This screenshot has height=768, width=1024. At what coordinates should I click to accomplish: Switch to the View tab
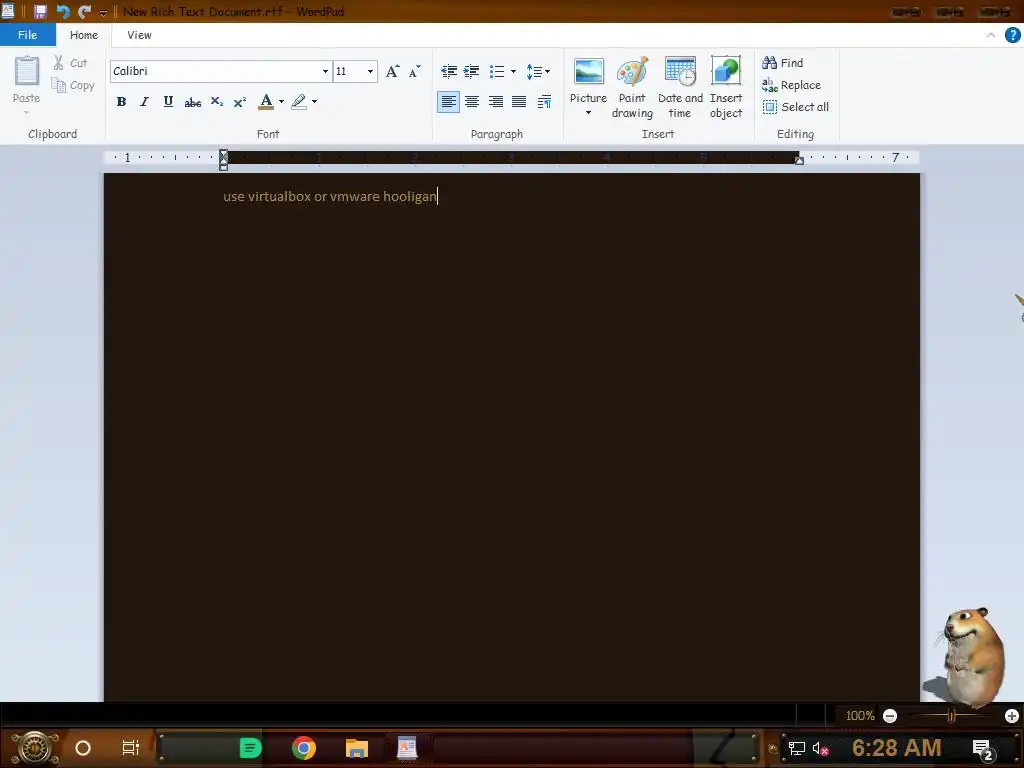point(139,35)
